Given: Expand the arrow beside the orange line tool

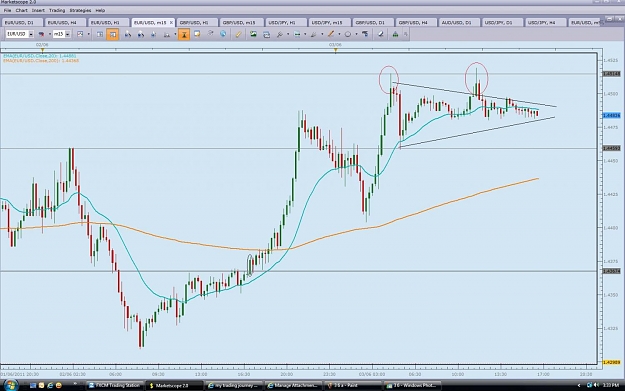Looking at the screenshot, I should [339, 34].
